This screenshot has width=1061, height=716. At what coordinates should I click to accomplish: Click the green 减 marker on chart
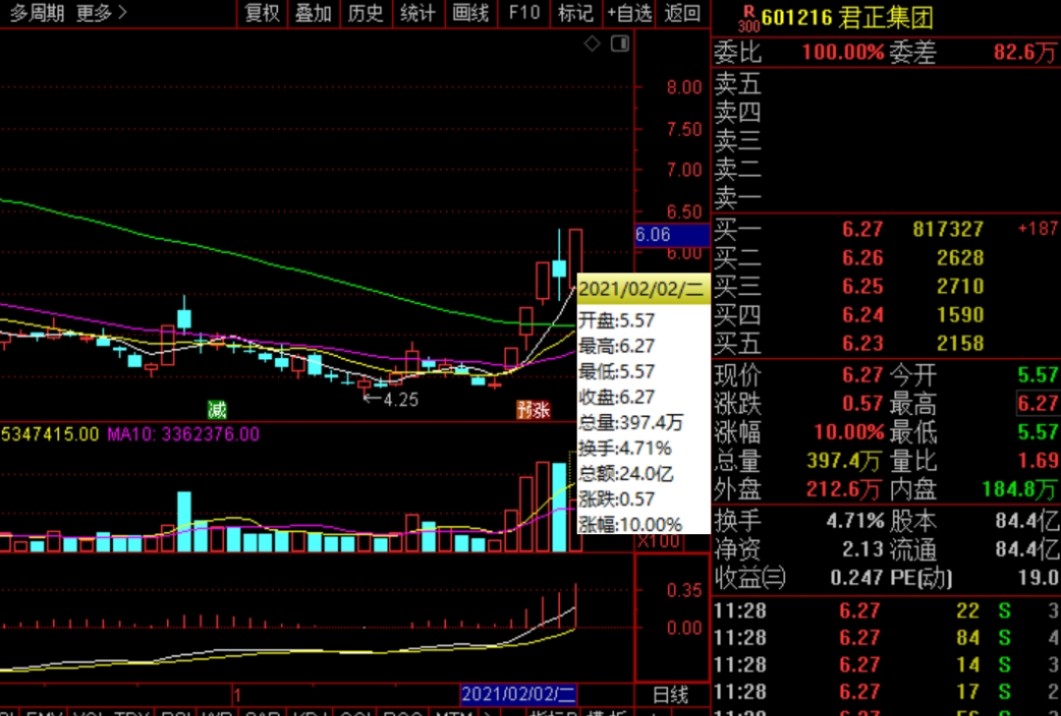217,409
